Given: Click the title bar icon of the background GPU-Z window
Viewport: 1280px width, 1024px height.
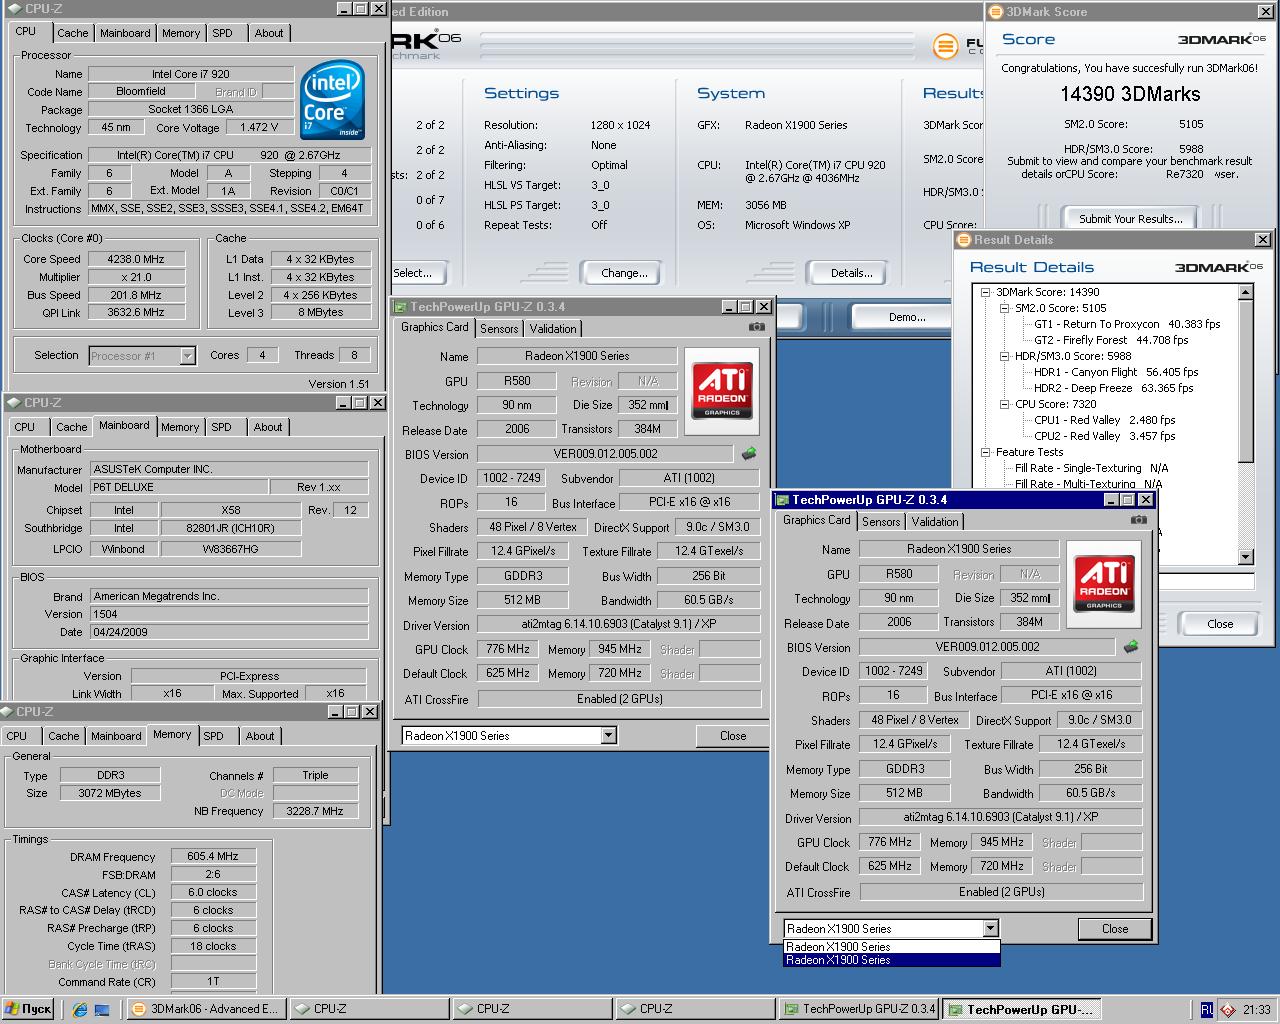Looking at the screenshot, I should (401, 307).
